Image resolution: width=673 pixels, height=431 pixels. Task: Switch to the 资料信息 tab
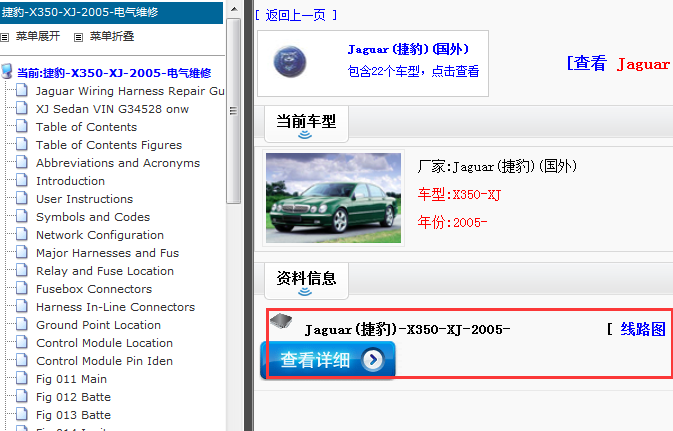pyautogui.click(x=306, y=281)
